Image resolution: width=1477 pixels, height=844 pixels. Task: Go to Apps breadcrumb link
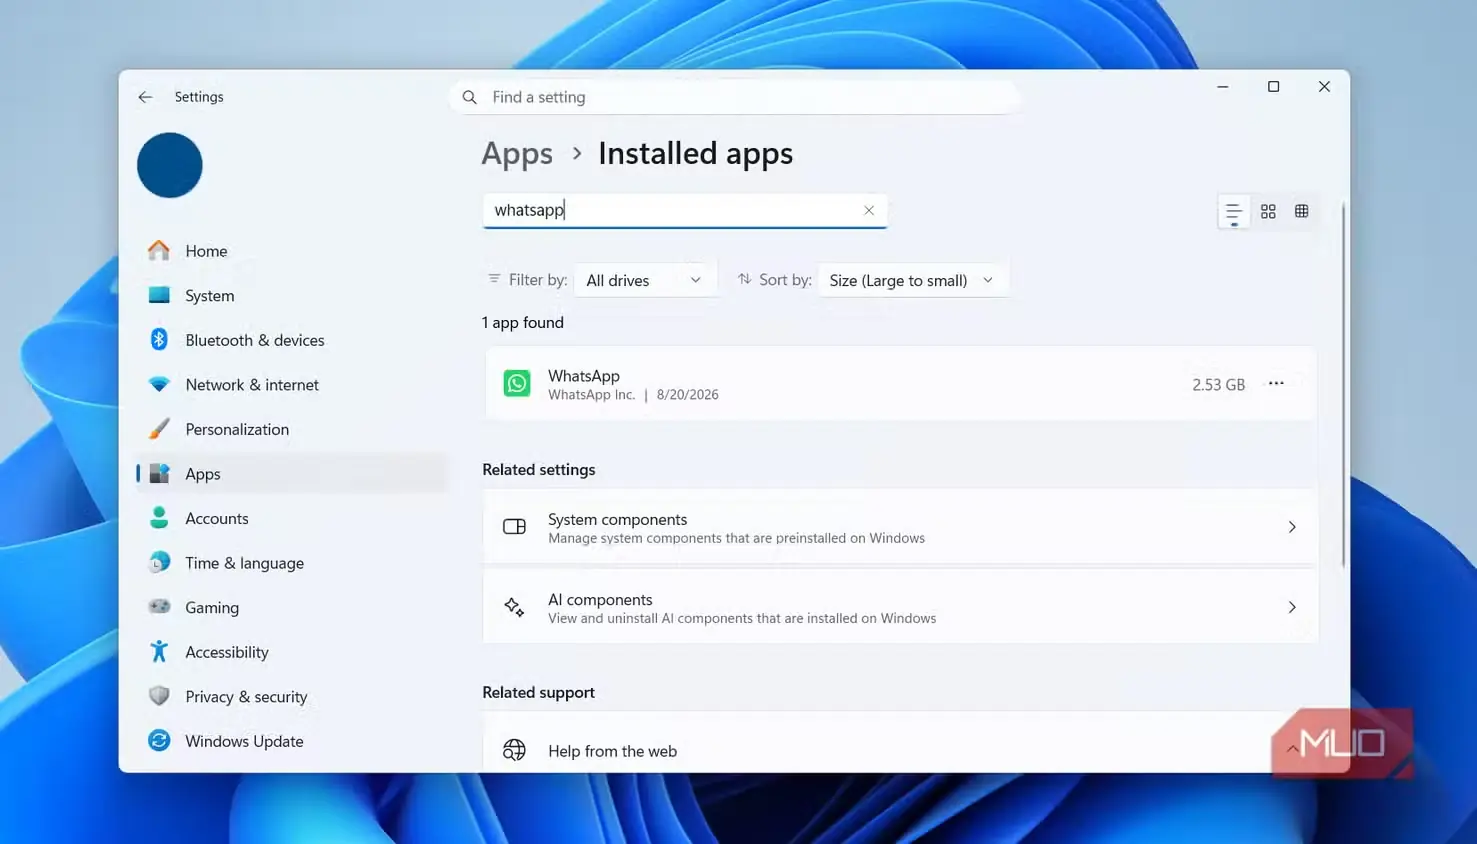[517, 154]
